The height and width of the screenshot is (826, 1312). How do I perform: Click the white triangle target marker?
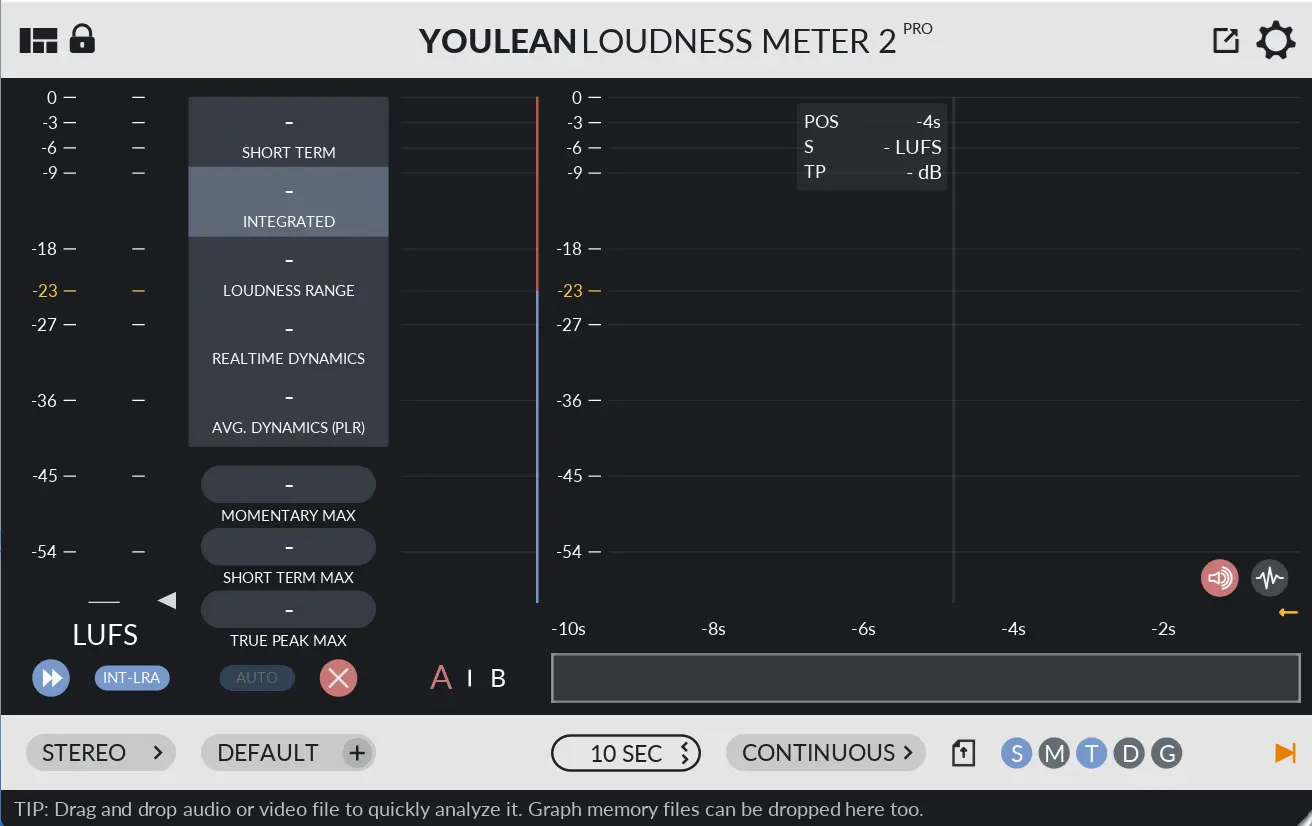click(167, 600)
